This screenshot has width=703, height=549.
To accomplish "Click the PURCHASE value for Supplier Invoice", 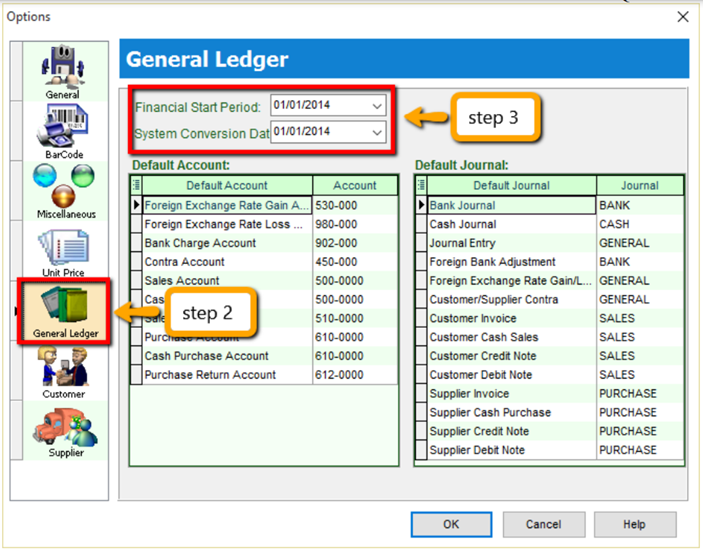I will pos(628,393).
